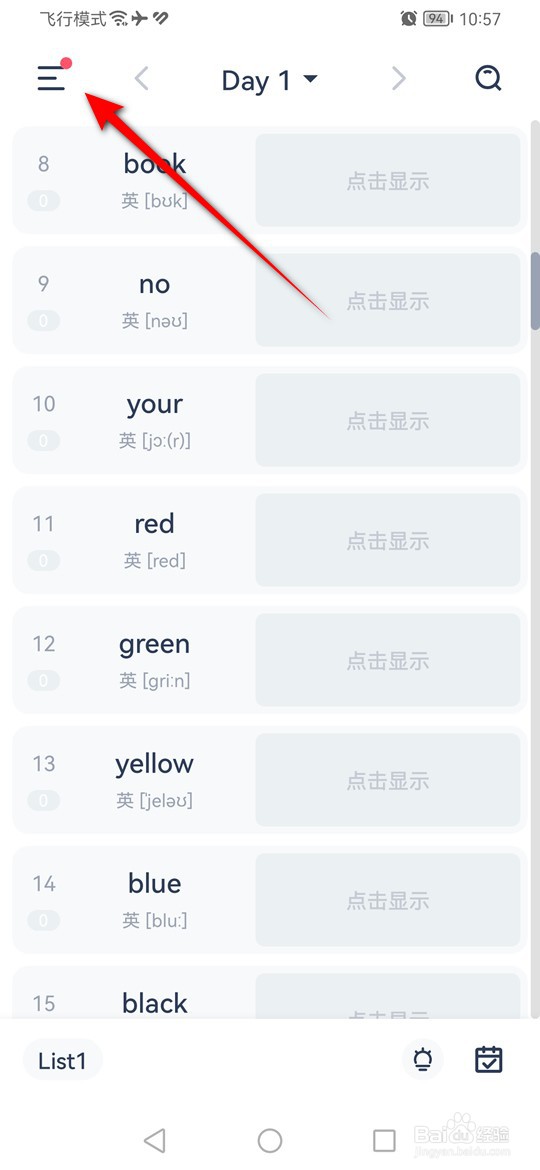Open the List1 selector
The height and width of the screenshot is (1170, 540).
point(63,1061)
